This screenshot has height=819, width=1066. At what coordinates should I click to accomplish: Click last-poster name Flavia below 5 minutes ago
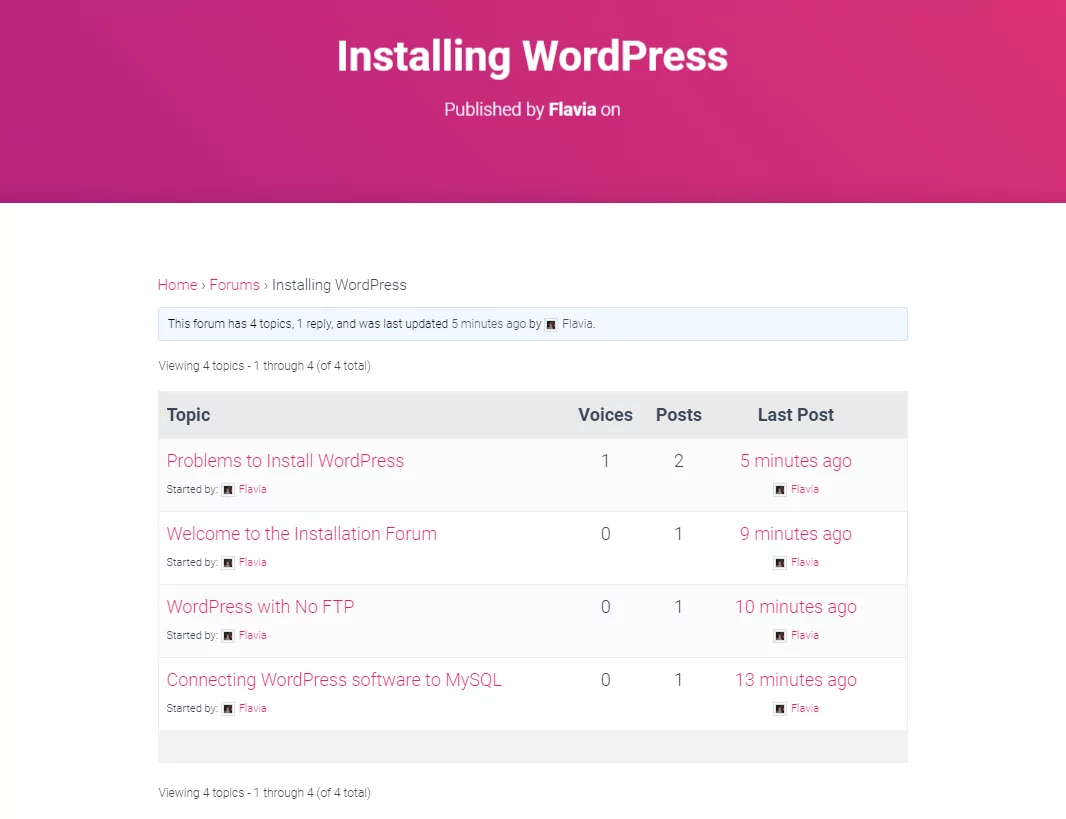point(805,489)
